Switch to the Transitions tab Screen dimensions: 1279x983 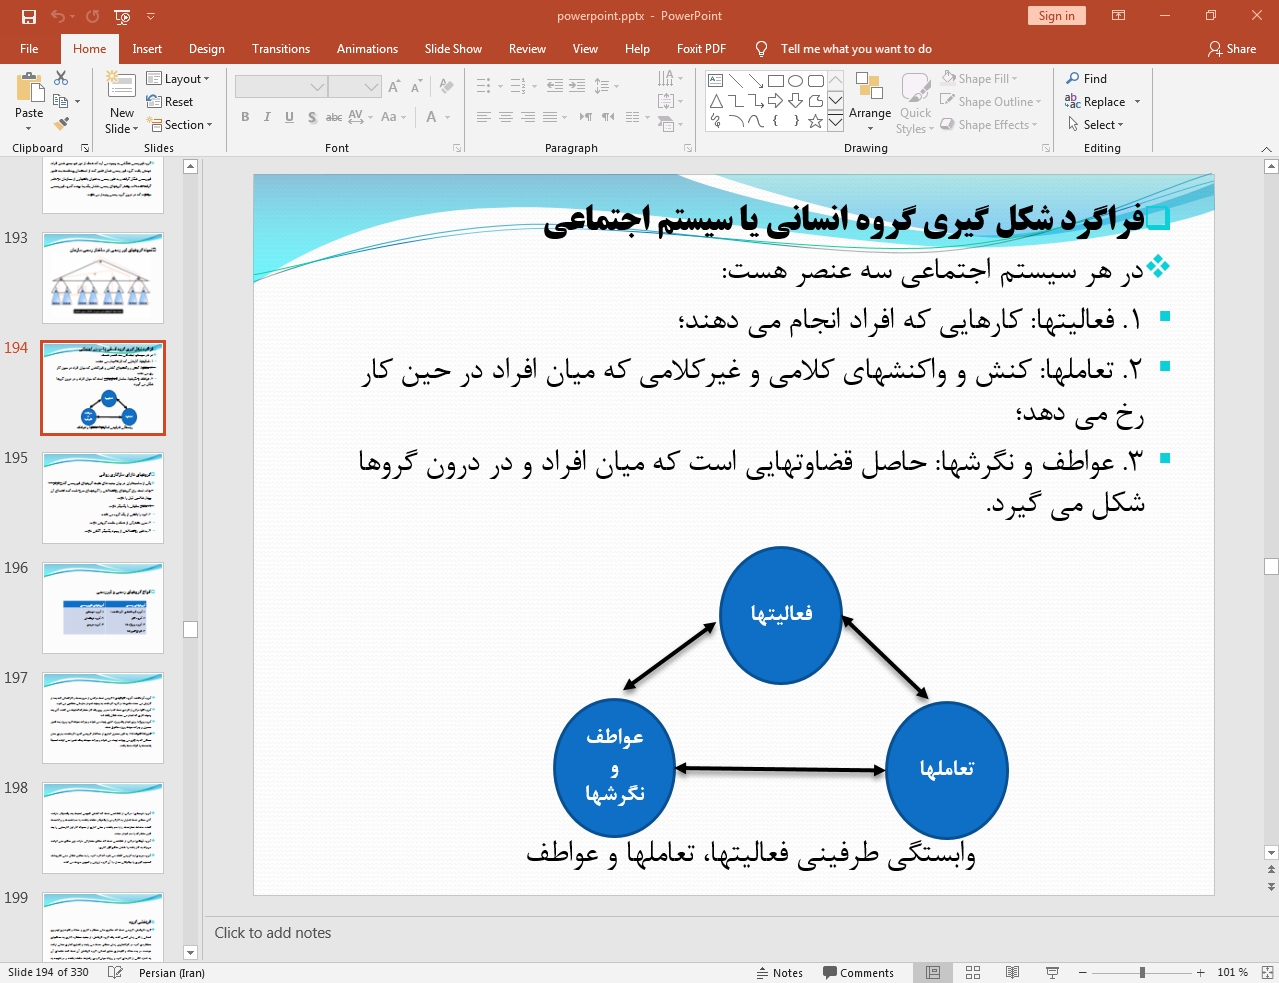[x=281, y=48]
